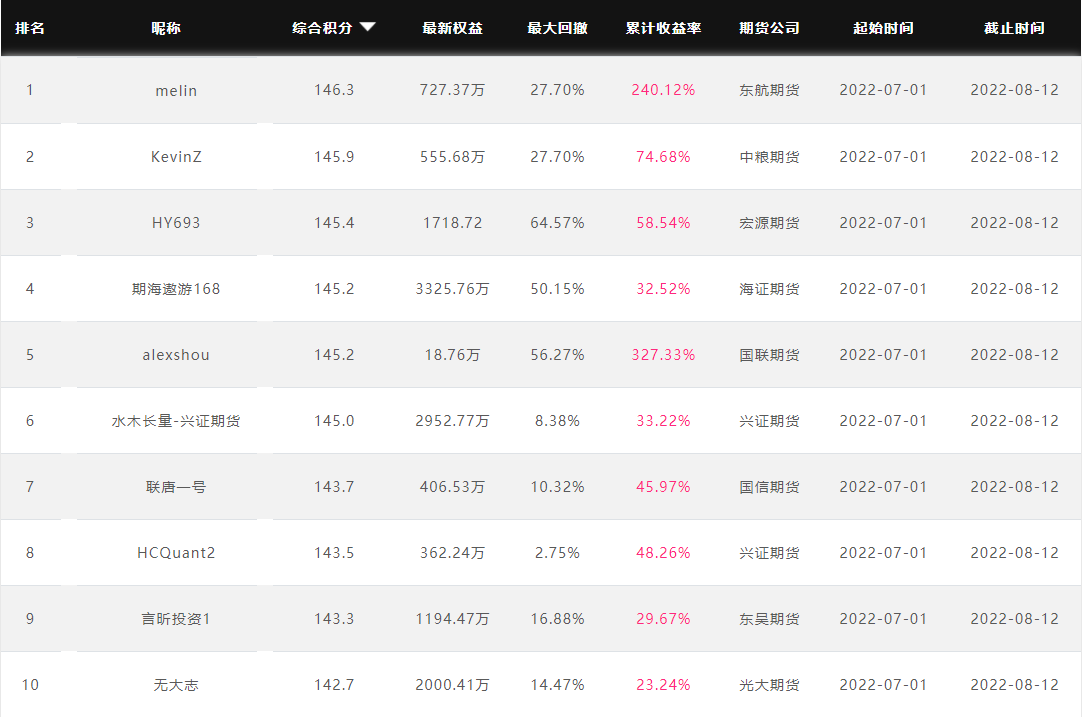
Task: Click score 143.3
Action: point(334,618)
